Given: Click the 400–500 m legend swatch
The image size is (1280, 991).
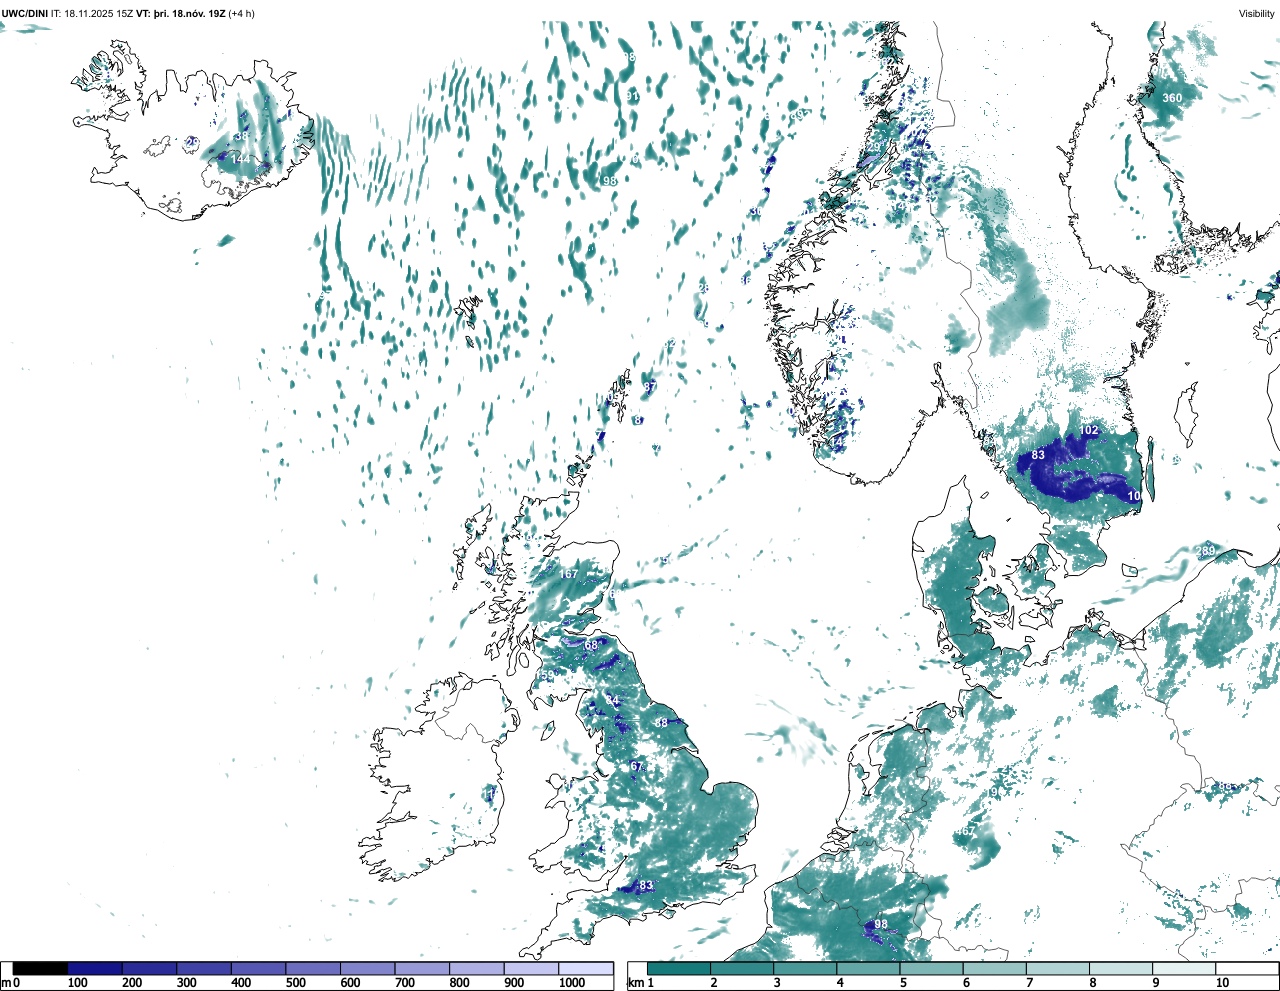Looking at the screenshot, I should [259, 969].
